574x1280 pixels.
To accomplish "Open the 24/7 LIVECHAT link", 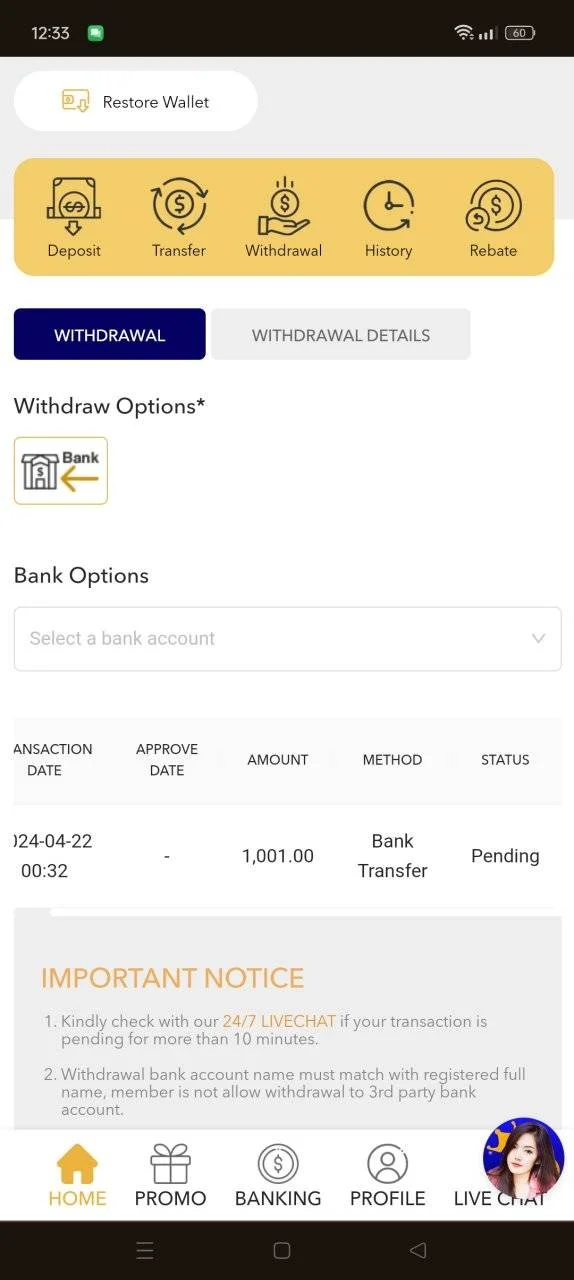I will click(279, 1021).
